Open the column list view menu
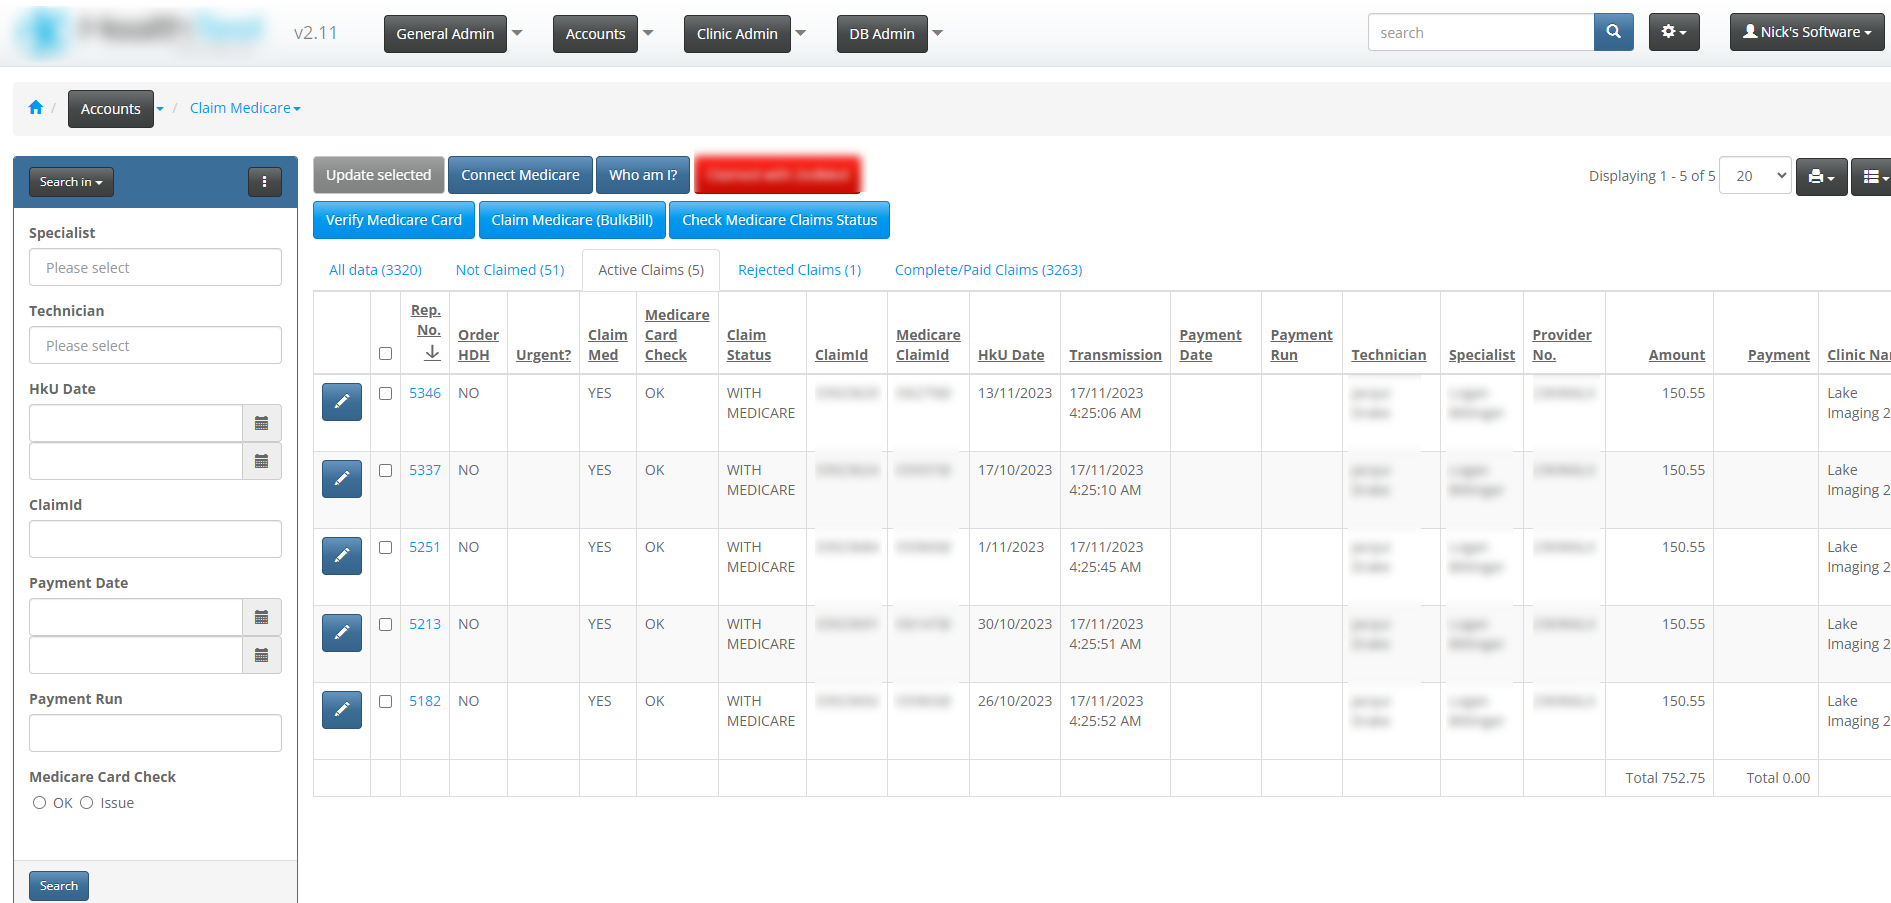This screenshot has width=1891, height=903. tap(1873, 177)
